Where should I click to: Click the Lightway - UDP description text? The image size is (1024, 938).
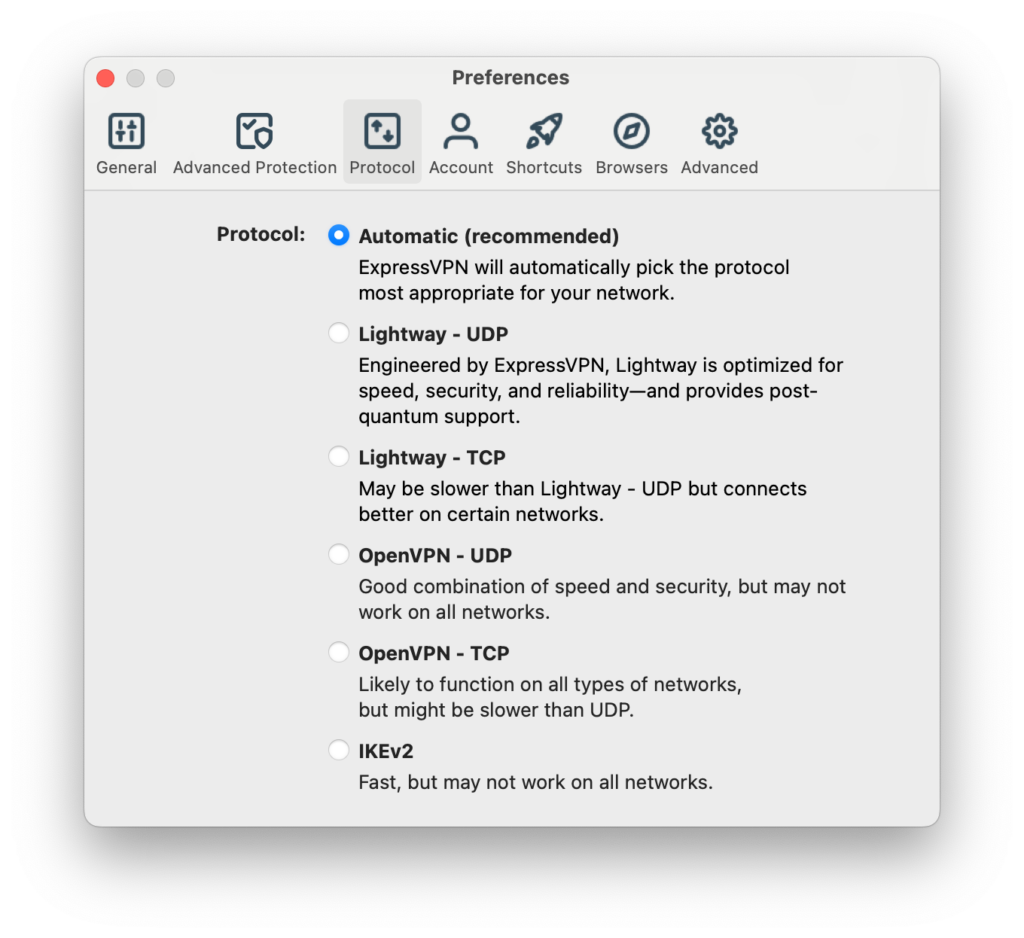pos(601,391)
